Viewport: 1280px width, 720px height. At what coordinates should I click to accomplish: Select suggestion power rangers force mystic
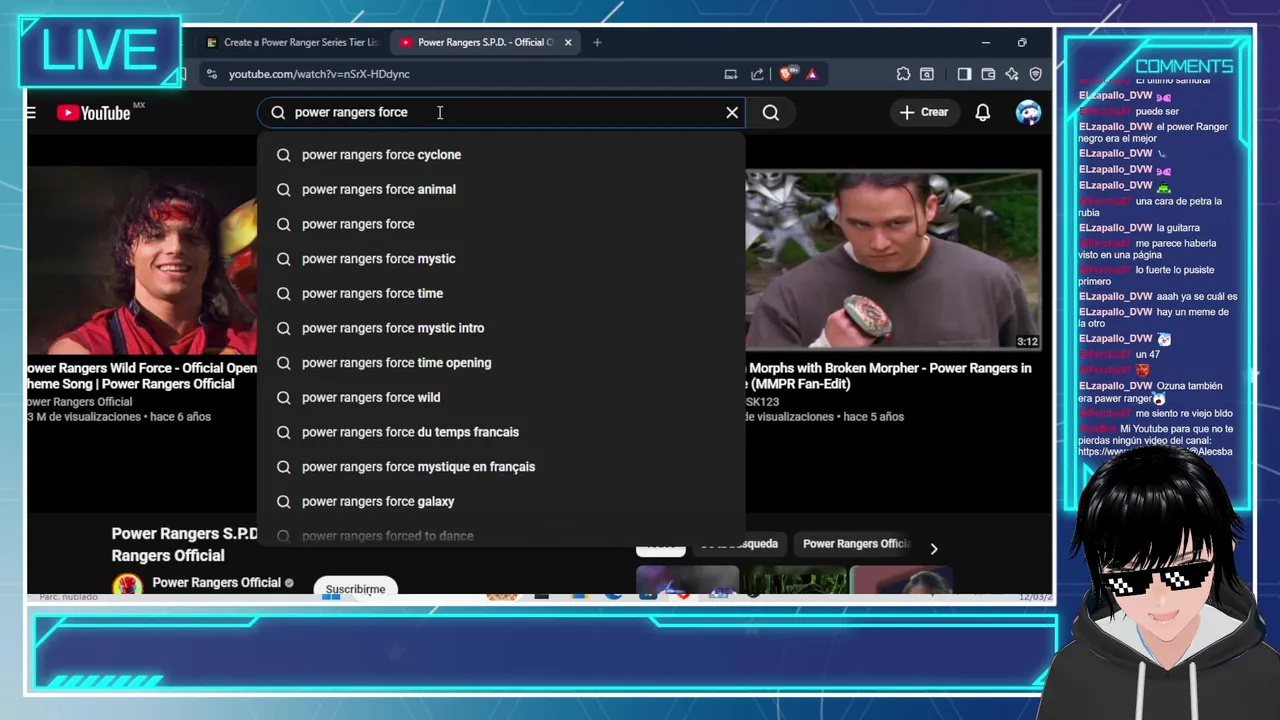click(501, 259)
